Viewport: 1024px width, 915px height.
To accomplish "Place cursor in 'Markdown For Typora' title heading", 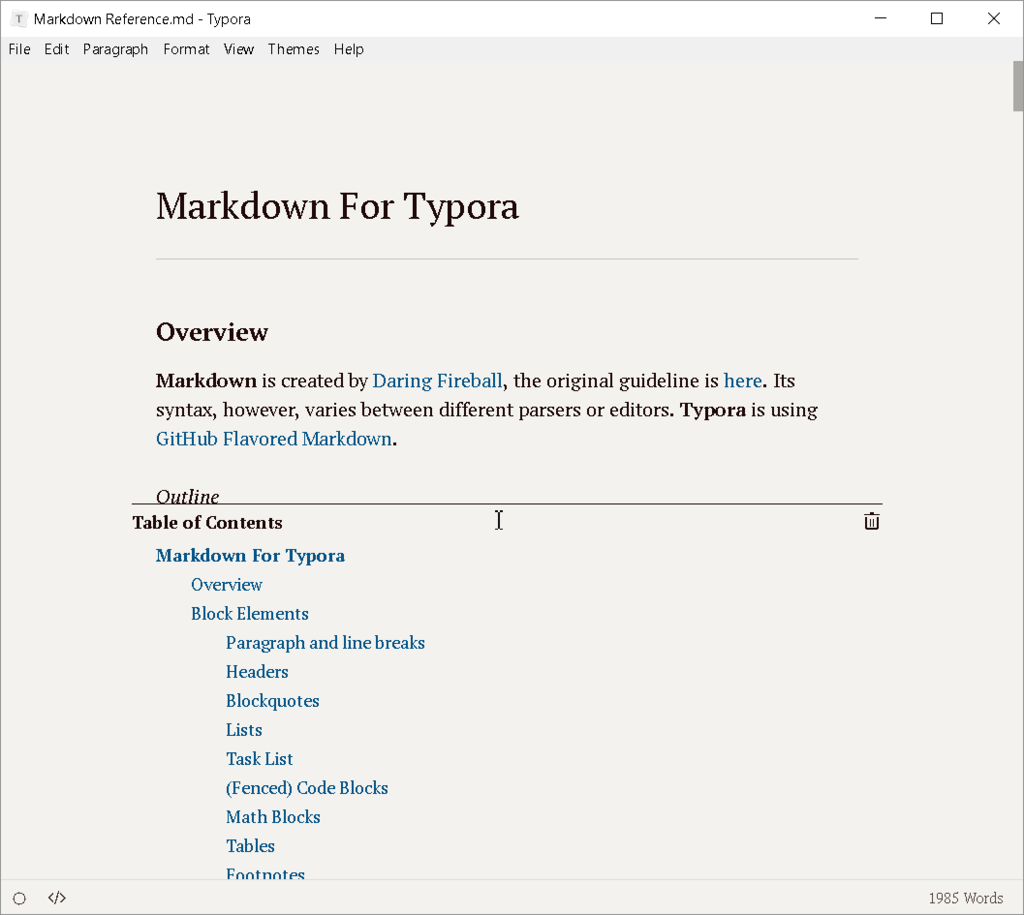I will pos(337,206).
